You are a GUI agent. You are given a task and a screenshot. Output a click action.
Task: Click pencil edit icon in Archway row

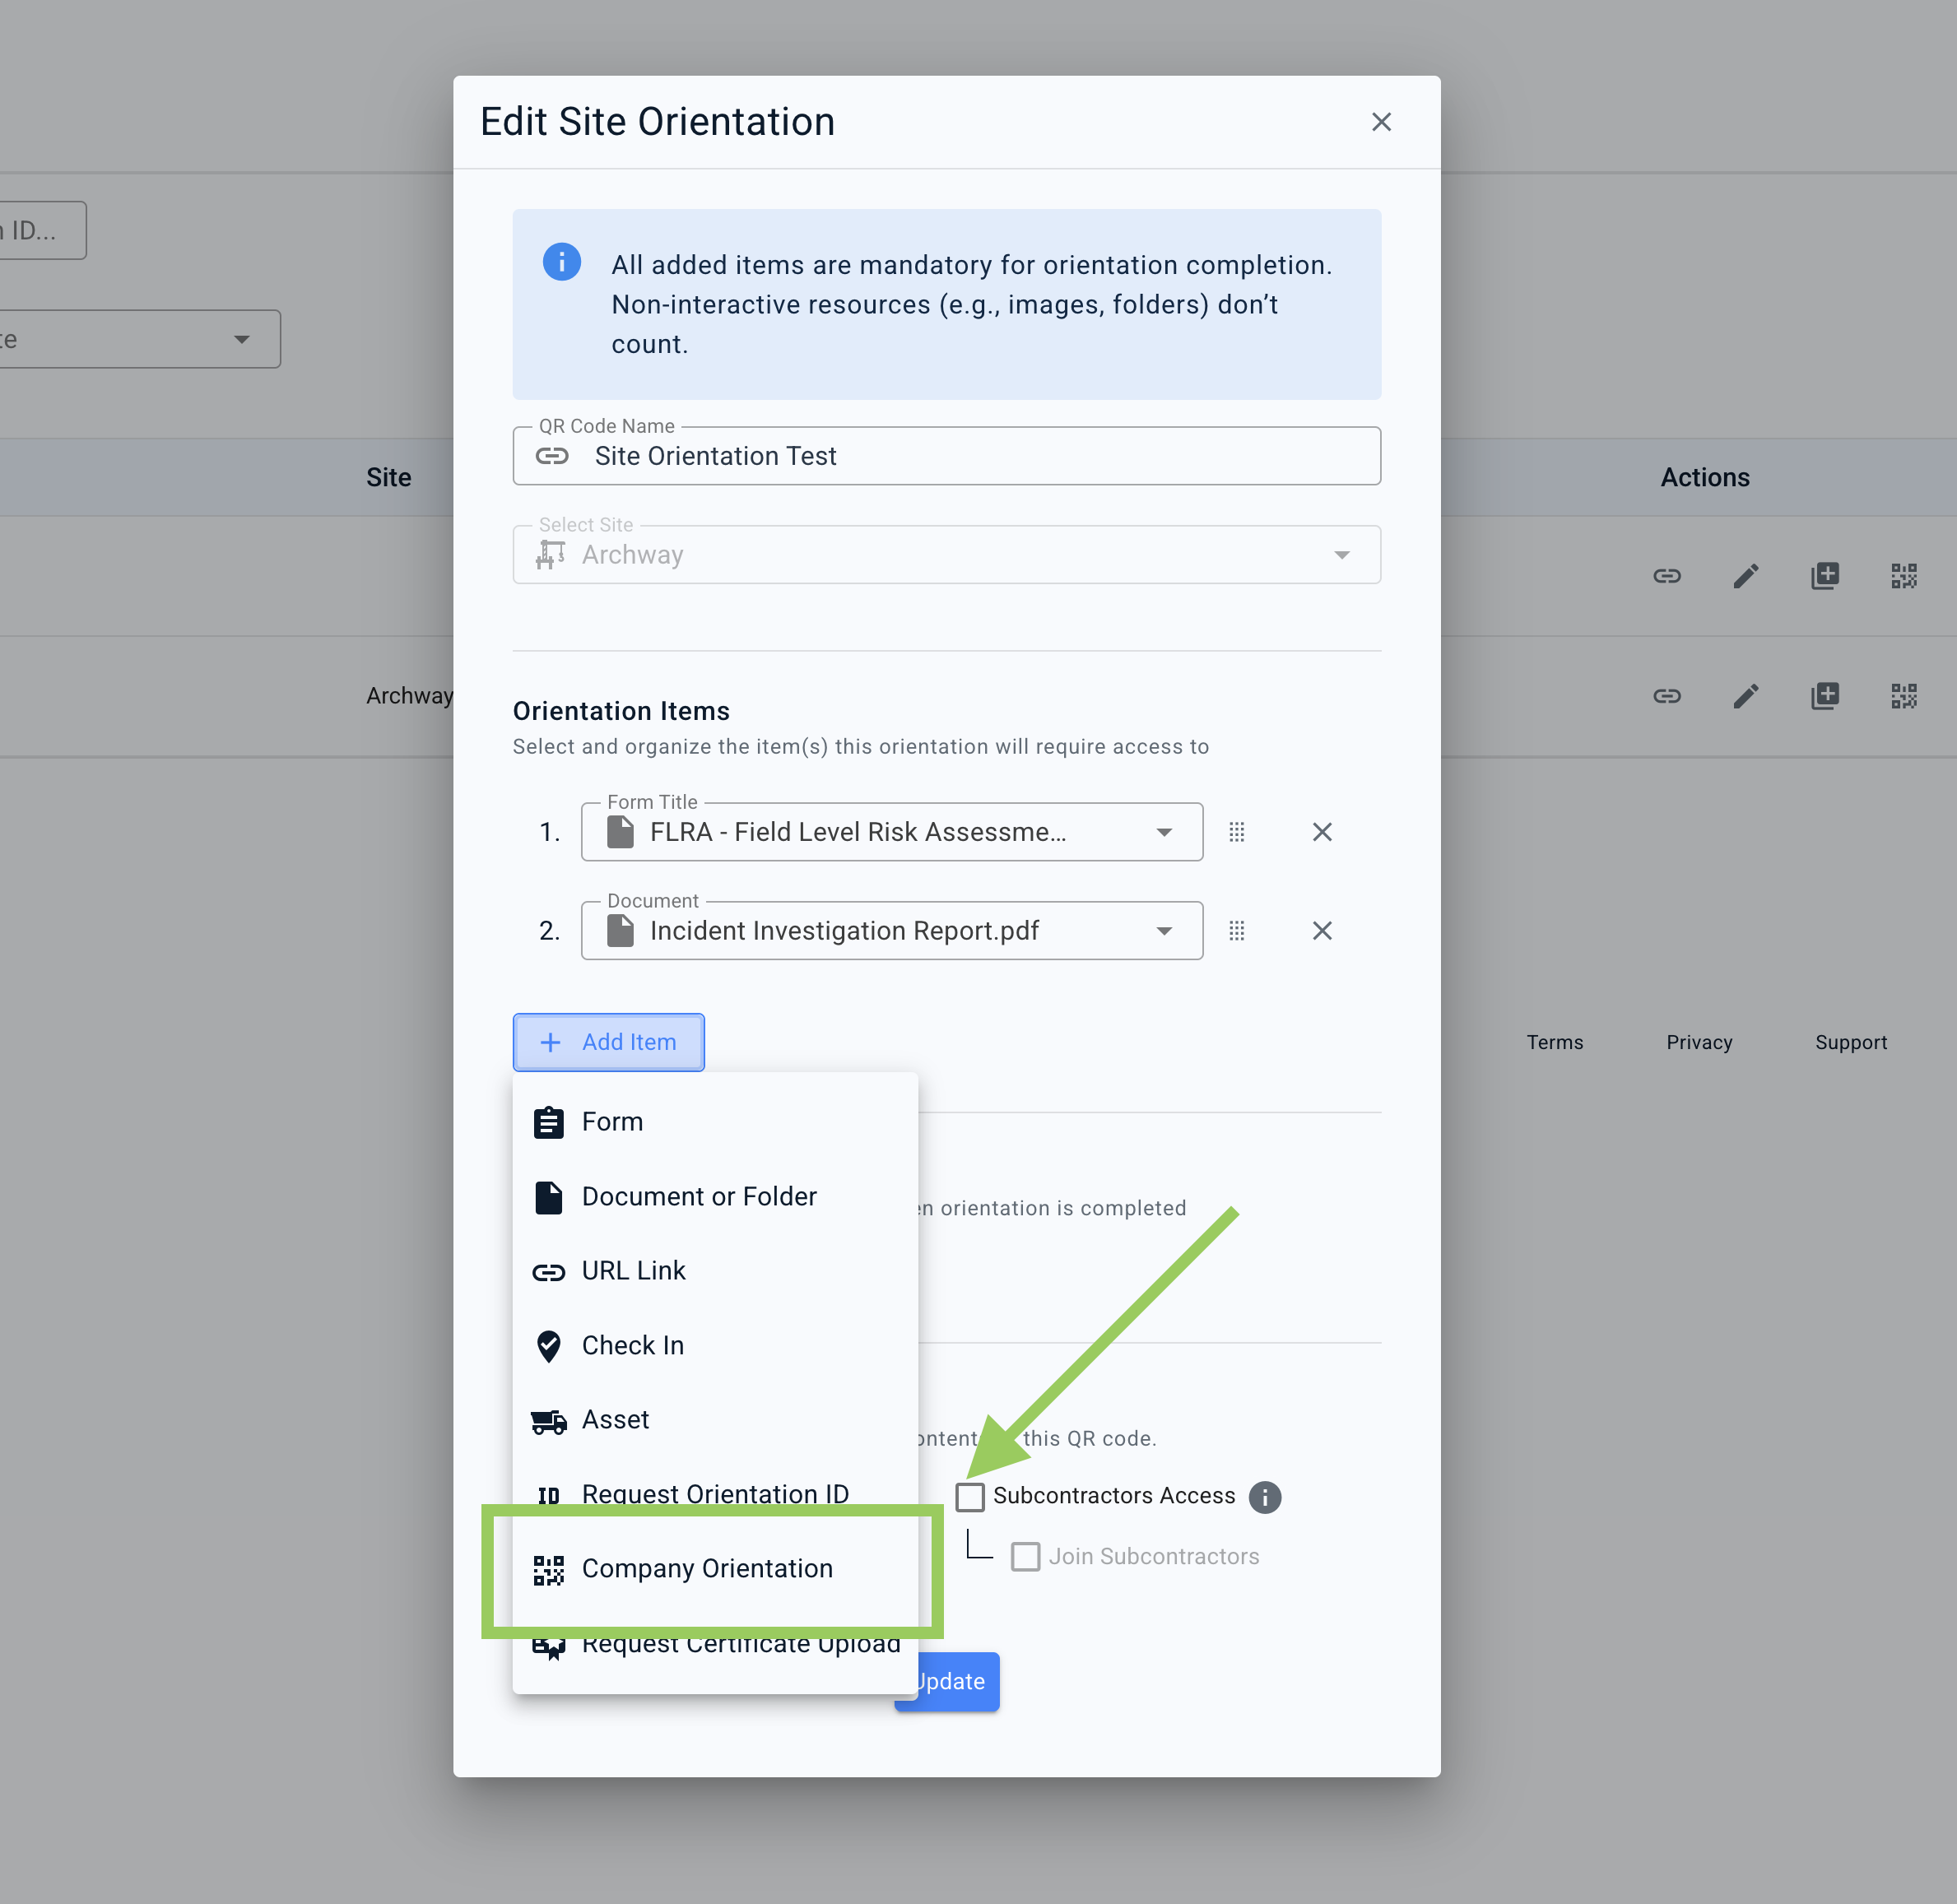[x=1745, y=696]
